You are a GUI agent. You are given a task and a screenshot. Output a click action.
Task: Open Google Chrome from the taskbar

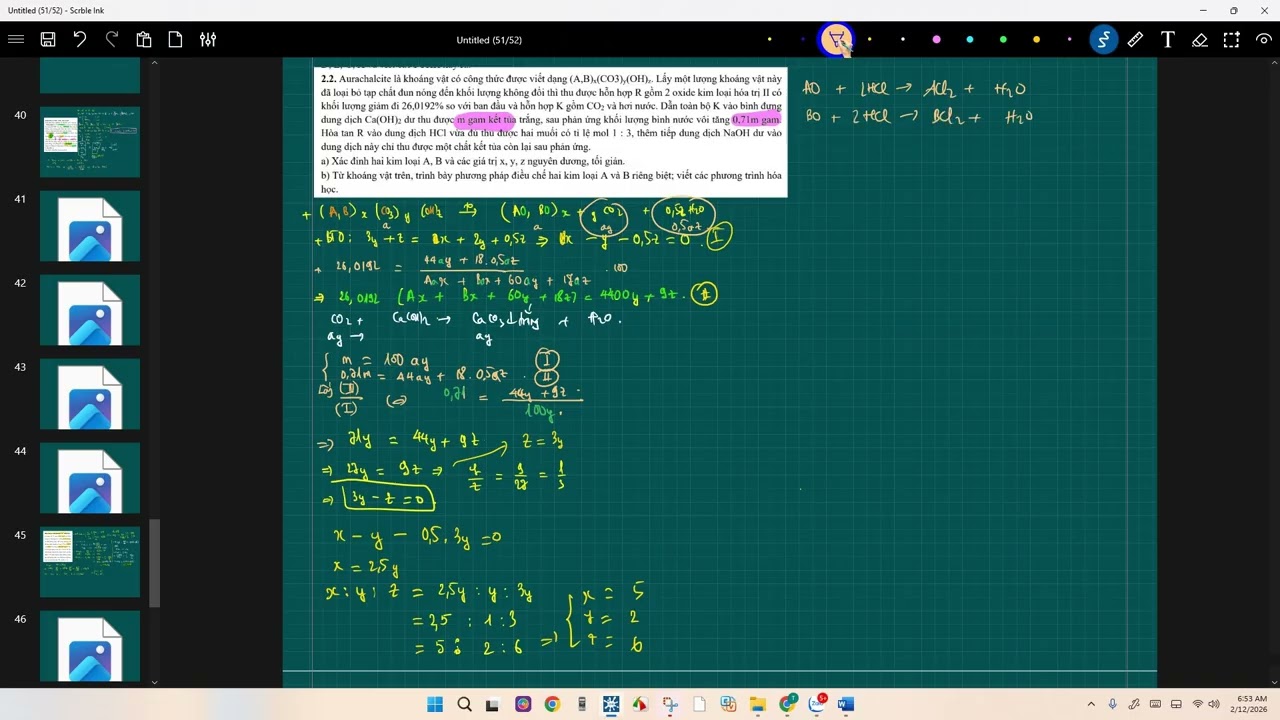552,704
